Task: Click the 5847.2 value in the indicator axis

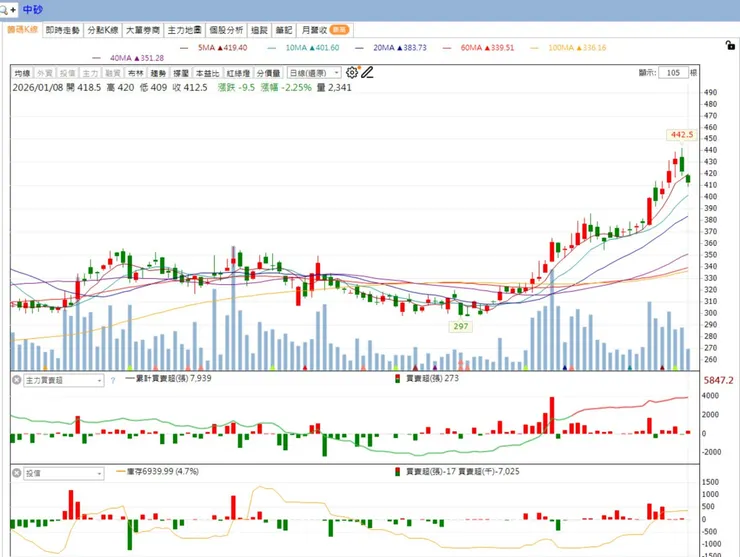Action: pos(718,380)
